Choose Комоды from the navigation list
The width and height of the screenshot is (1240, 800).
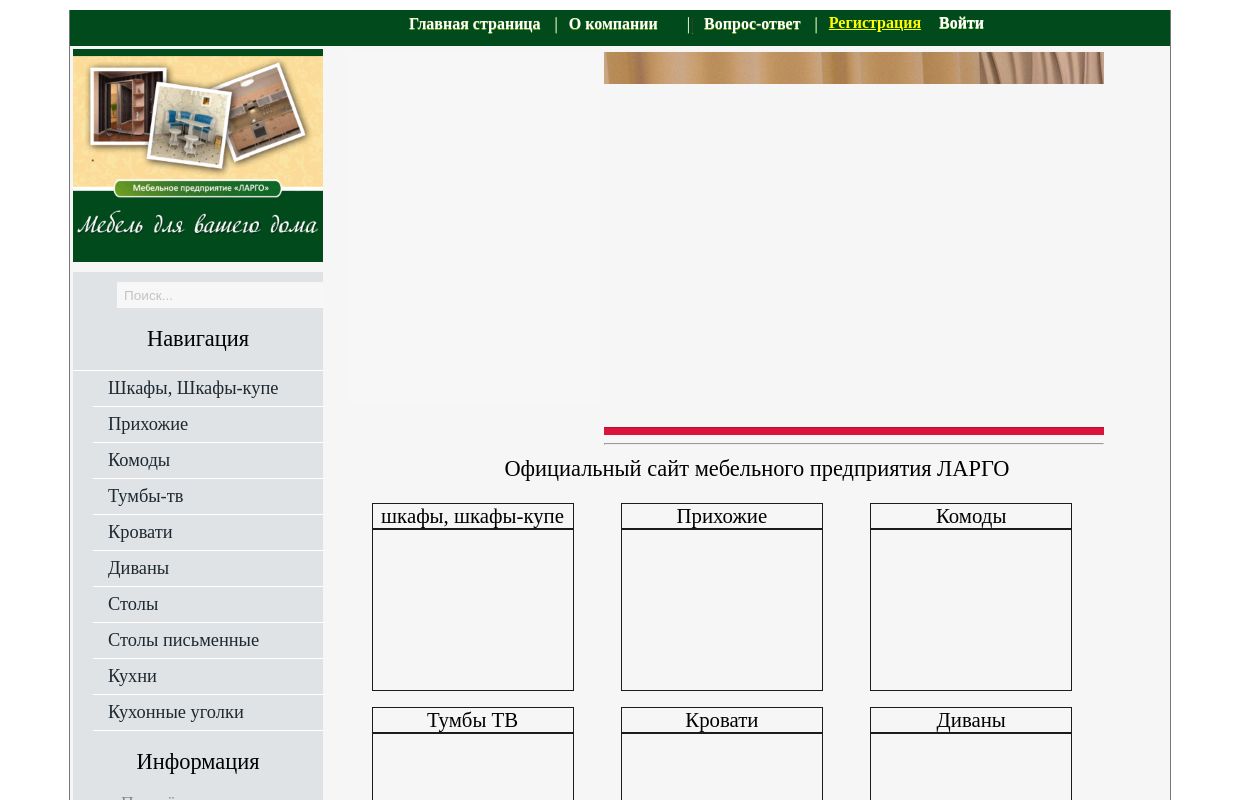click(139, 460)
